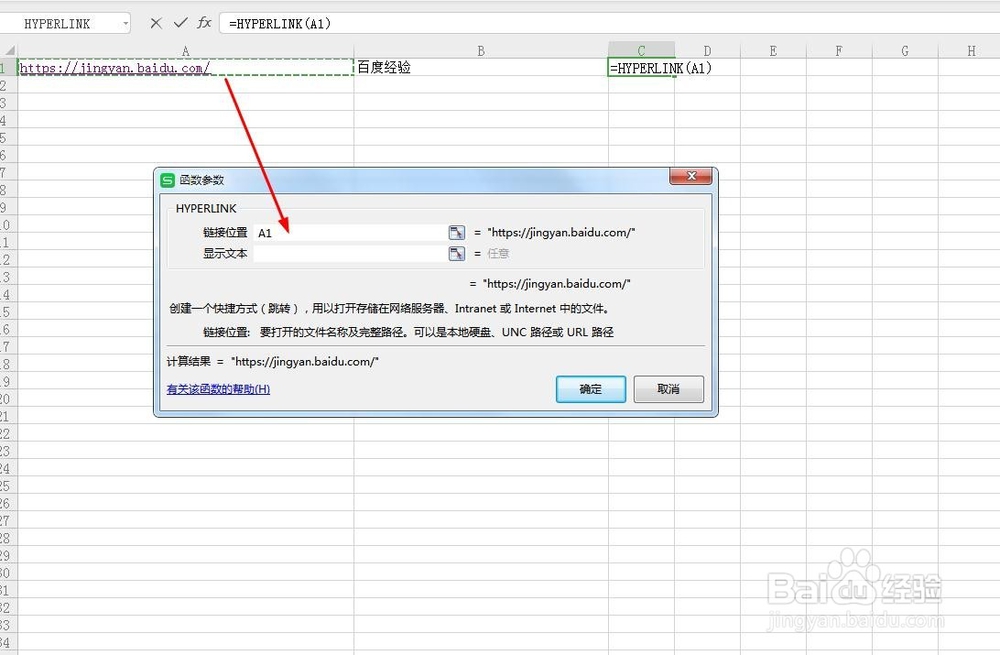Click the X icon to cancel formula entry
Viewport: 1000px width, 655px height.
pos(155,23)
